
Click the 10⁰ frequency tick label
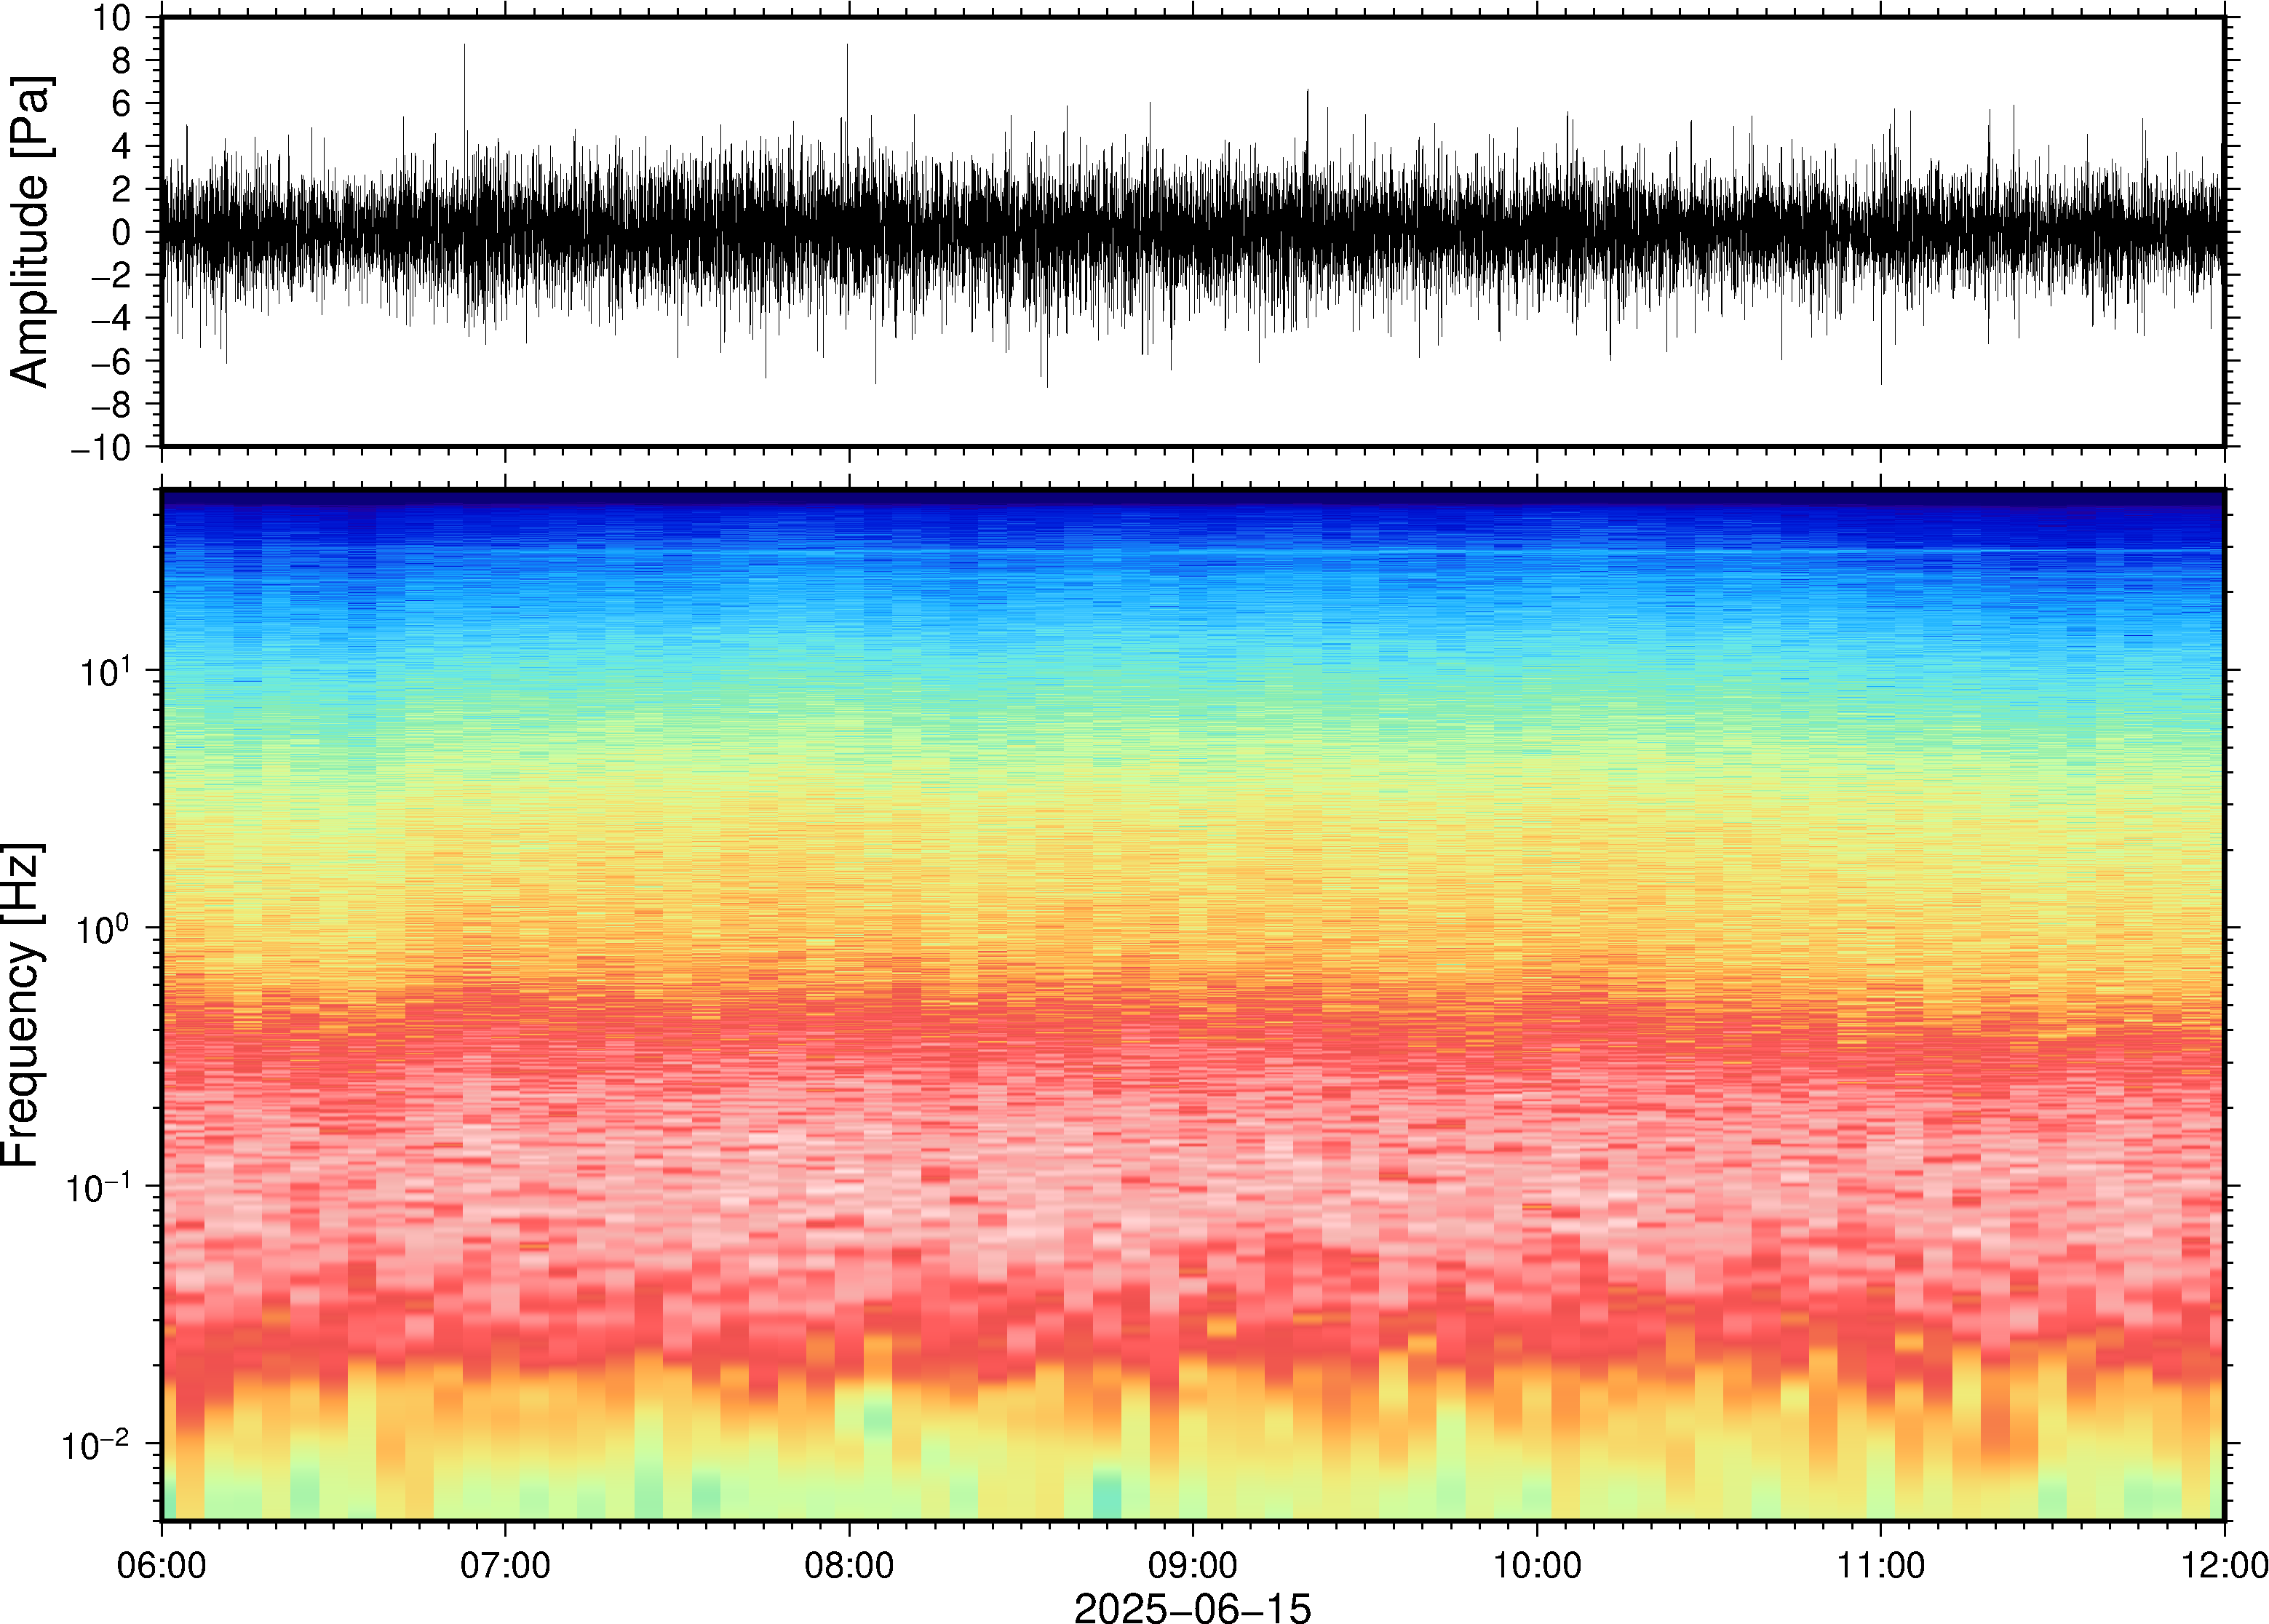point(105,929)
